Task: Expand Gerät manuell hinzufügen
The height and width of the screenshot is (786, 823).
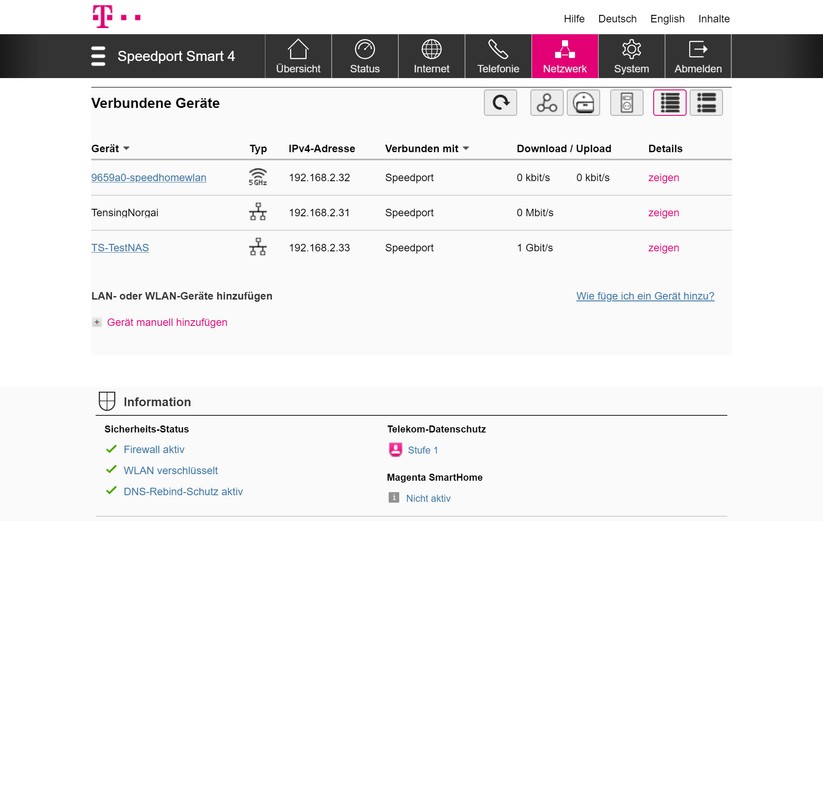Action: (x=167, y=322)
